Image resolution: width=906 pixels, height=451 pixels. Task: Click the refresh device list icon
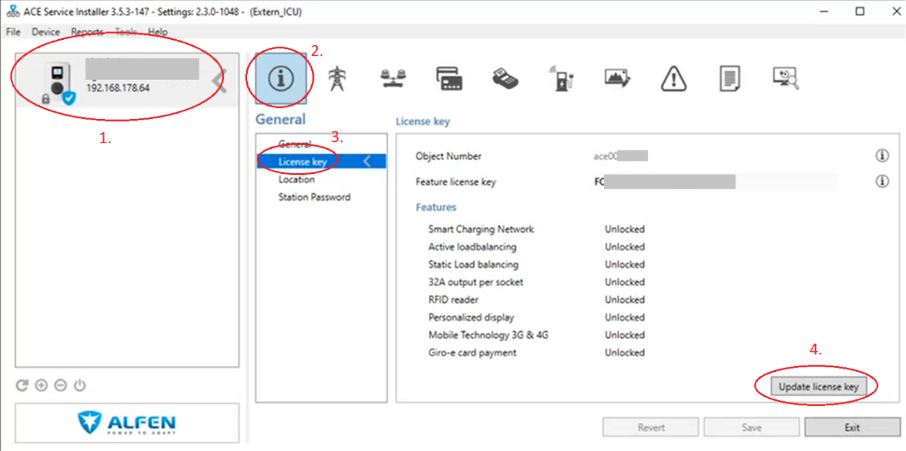pyautogui.click(x=22, y=386)
